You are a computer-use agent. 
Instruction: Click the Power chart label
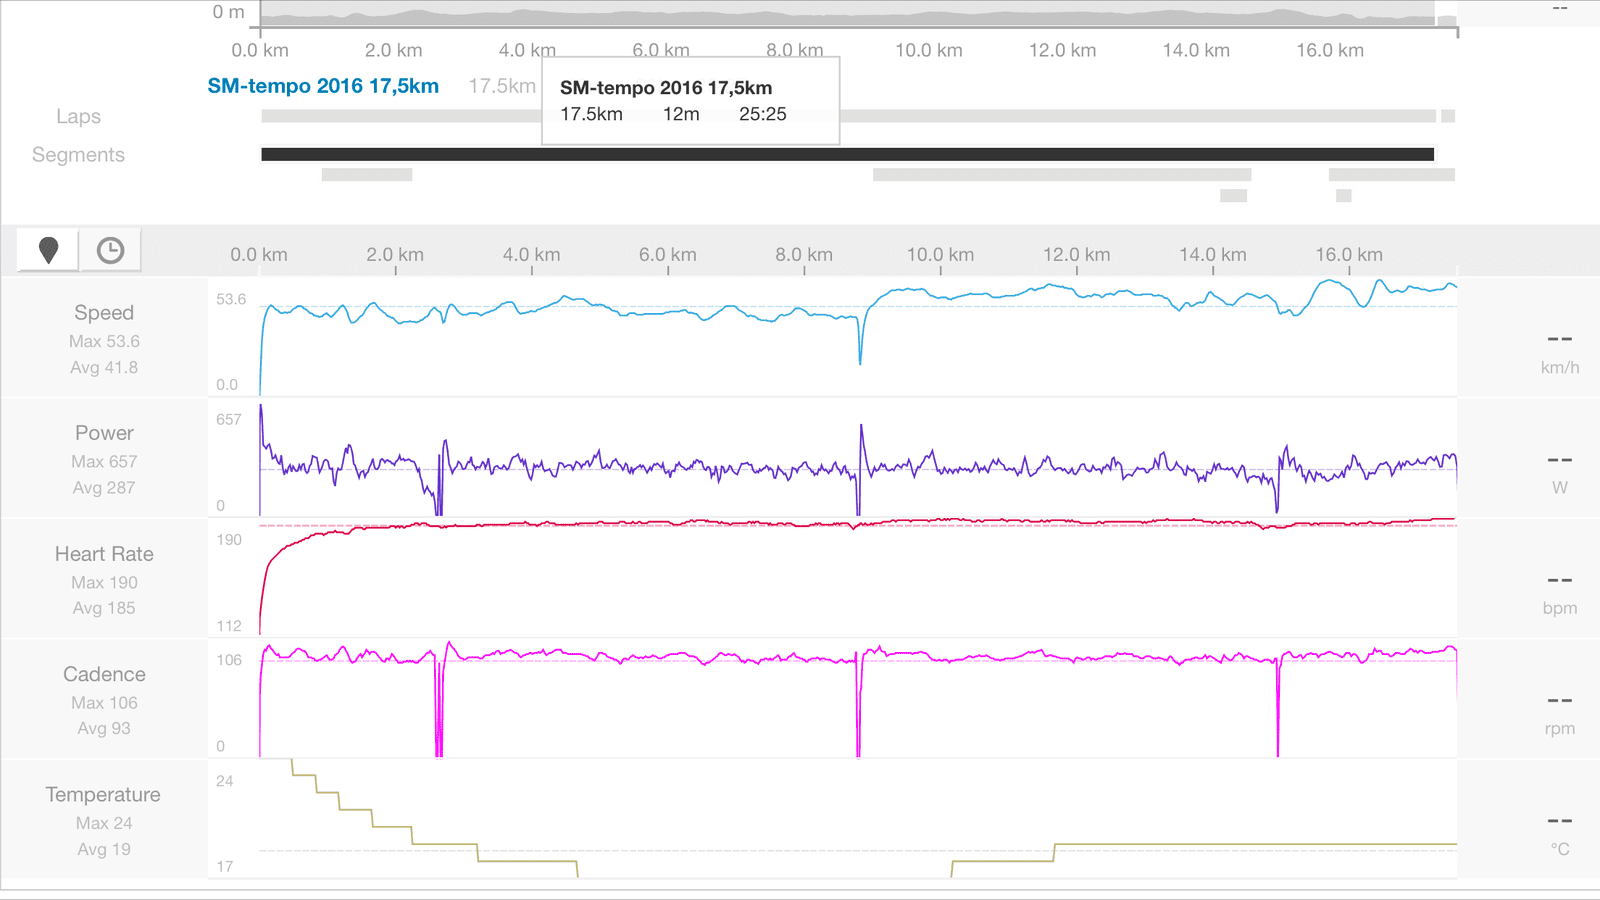point(104,433)
